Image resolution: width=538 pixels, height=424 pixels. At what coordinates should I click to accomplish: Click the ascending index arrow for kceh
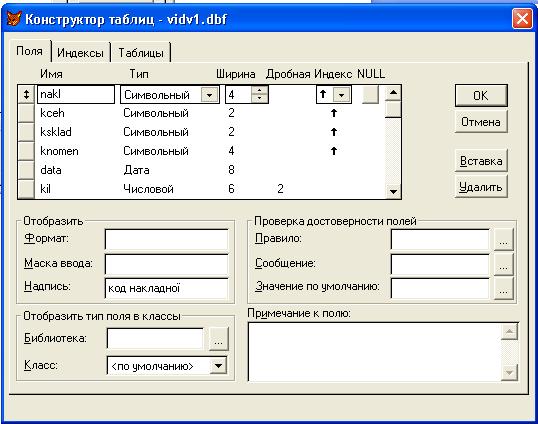pos(334,113)
